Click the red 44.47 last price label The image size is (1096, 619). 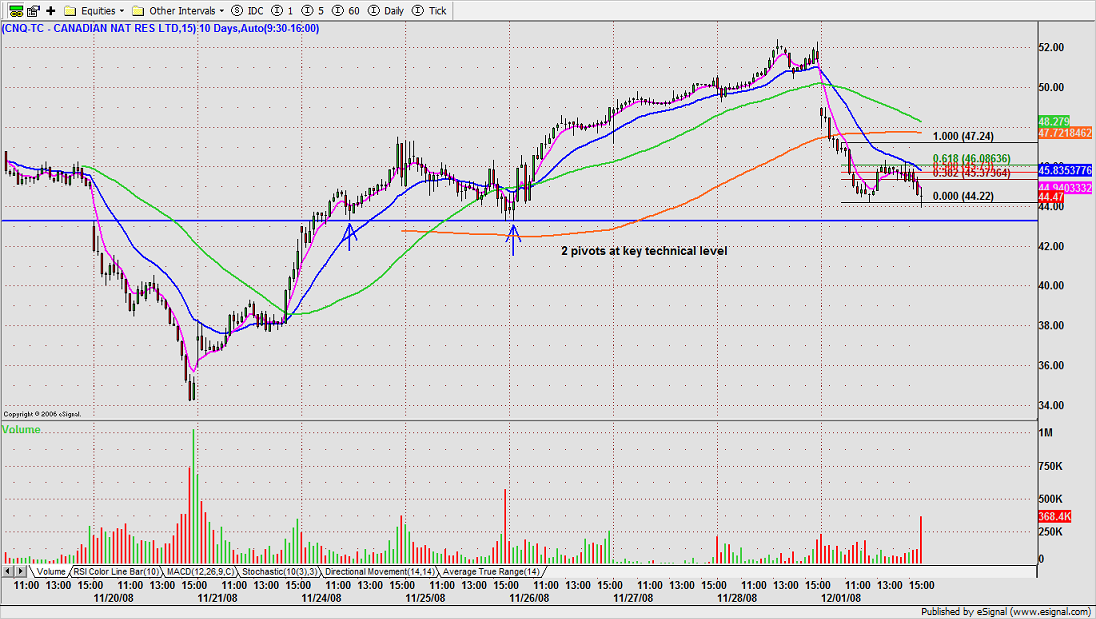pos(1051,198)
